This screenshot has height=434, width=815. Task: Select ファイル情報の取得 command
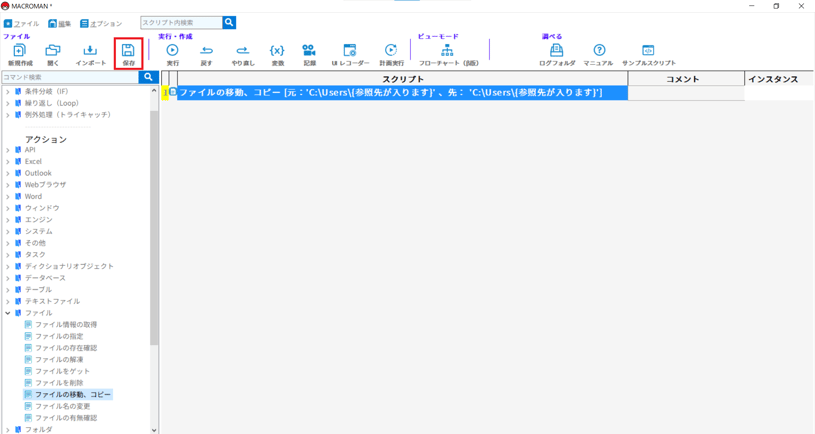[66, 324]
